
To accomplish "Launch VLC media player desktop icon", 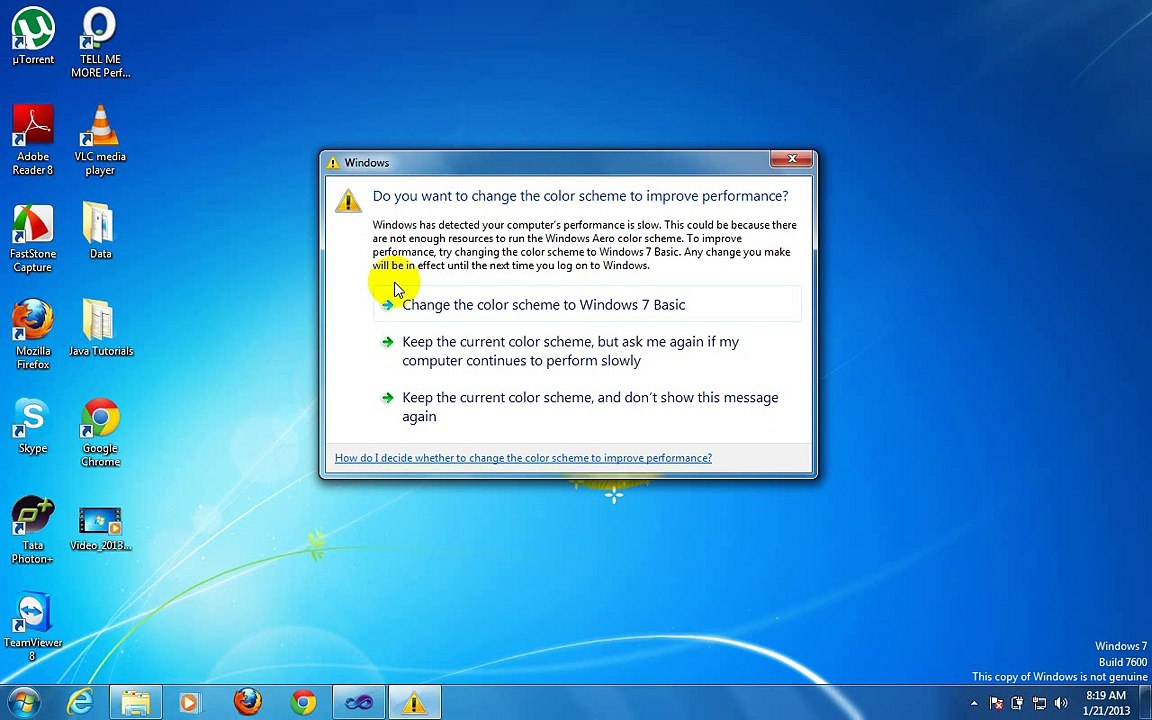I will pyautogui.click(x=100, y=139).
